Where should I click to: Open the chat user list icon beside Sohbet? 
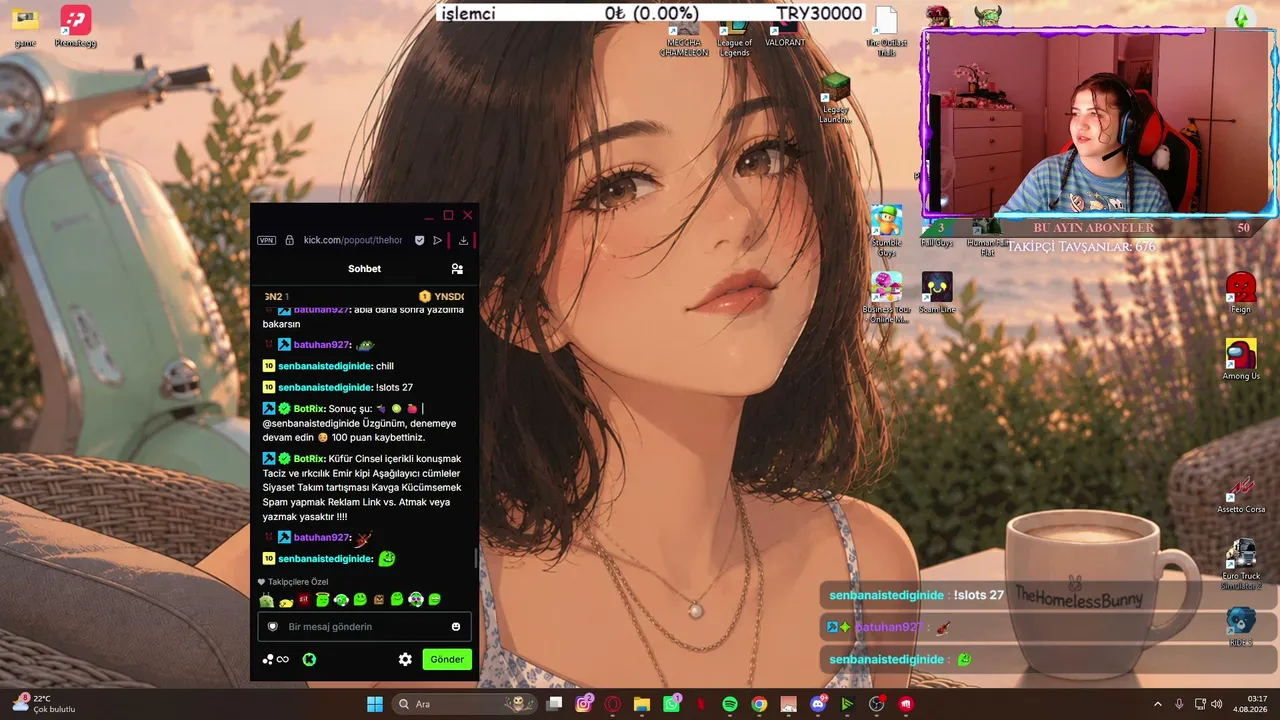(x=457, y=269)
